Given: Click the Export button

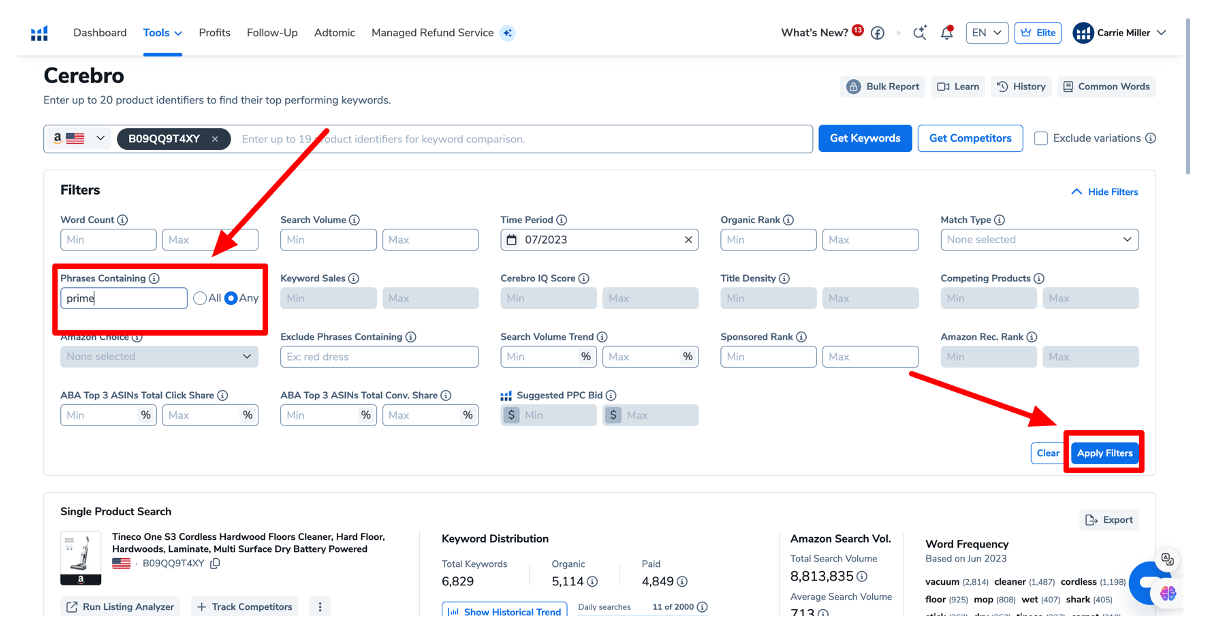Looking at the screenshot, I should (1109, 520).
